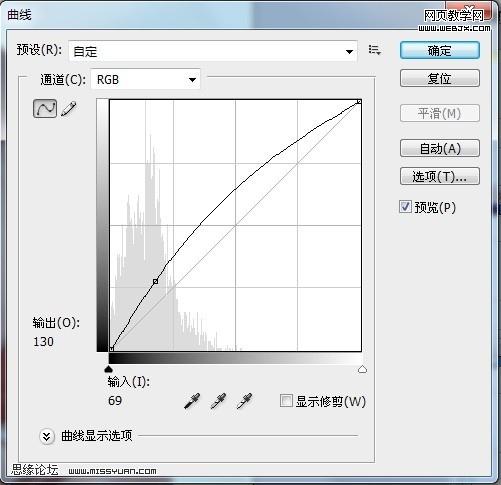This screenshot has width=501, height=485.
Task: Expand 曲线显示选项 section
Action: (46, 436)
